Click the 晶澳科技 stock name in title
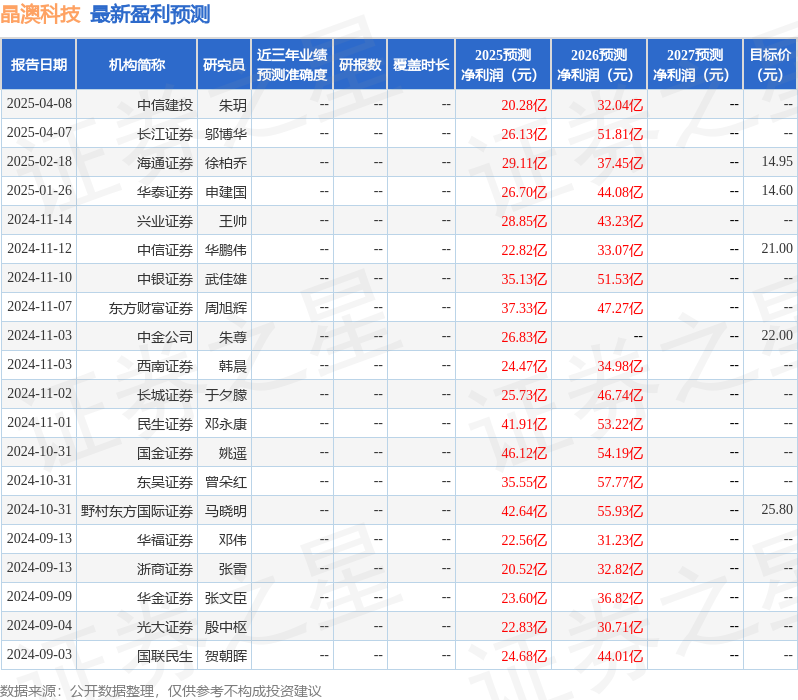 coord(40,15)
